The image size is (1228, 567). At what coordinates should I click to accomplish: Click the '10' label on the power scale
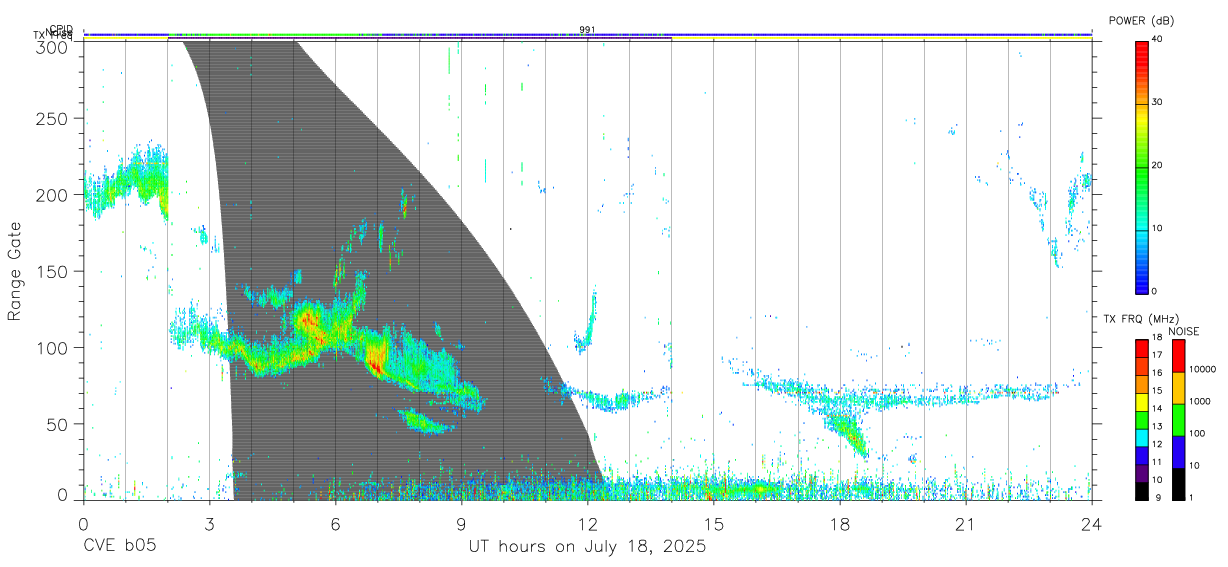[1158, 229]
